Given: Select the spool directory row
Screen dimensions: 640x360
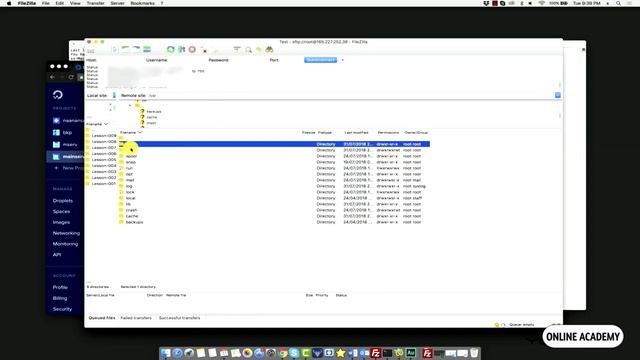Looking at the screenshot, I should (x=274, y=156).
